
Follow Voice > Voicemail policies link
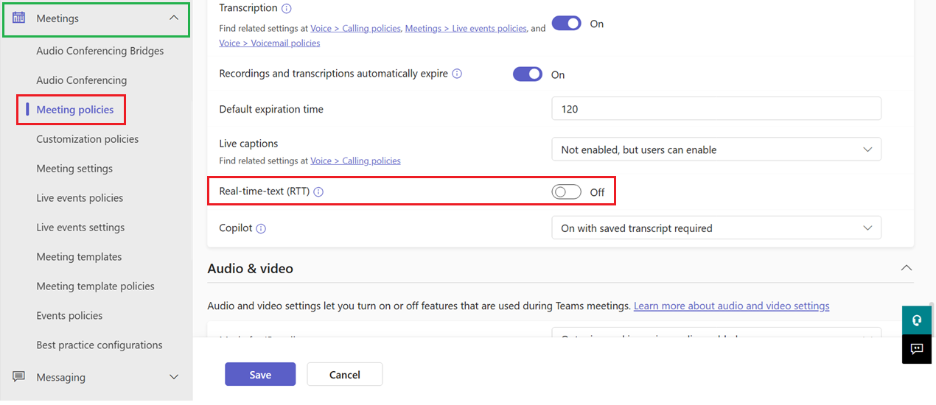pos(270,43)
